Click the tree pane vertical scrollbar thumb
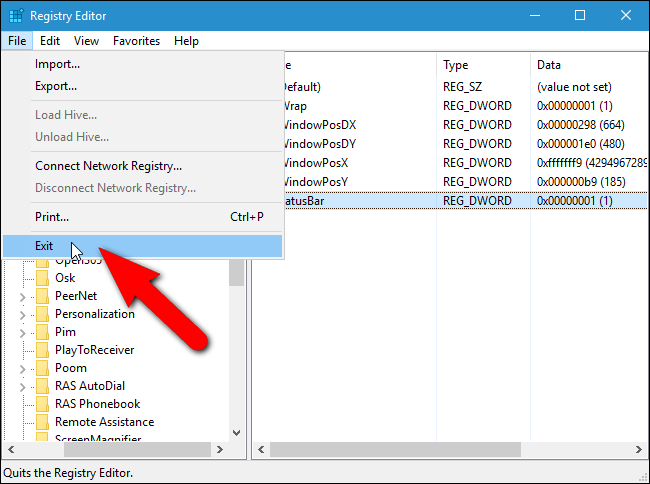The height and width of the screenshot is (484, 650). pyautogui.click(x=237, y=273)
